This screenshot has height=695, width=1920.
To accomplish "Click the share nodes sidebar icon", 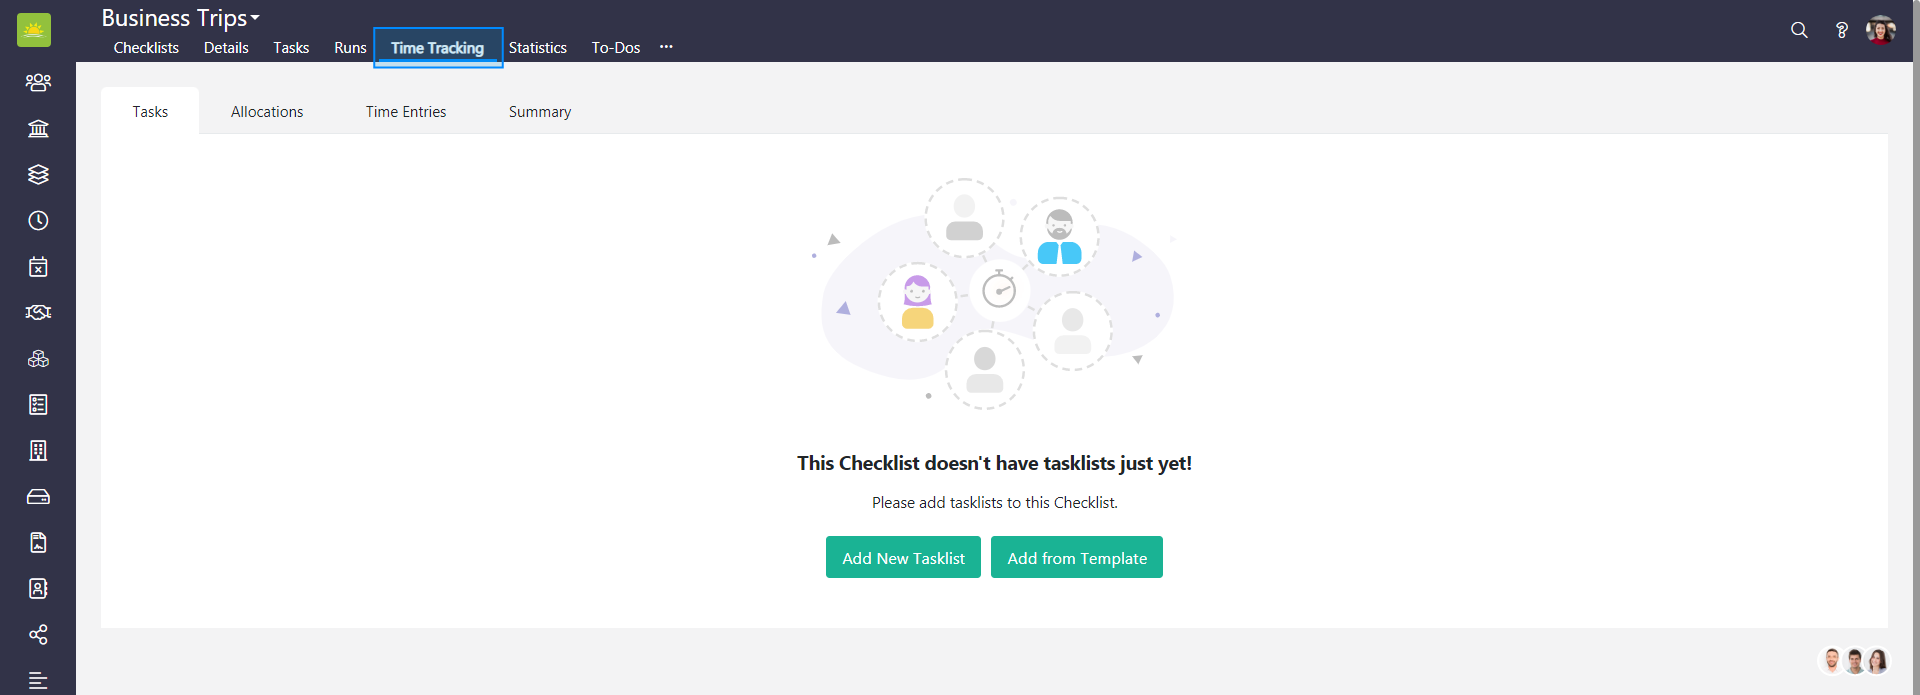I will pyautogui.click(x=38, y=634).
